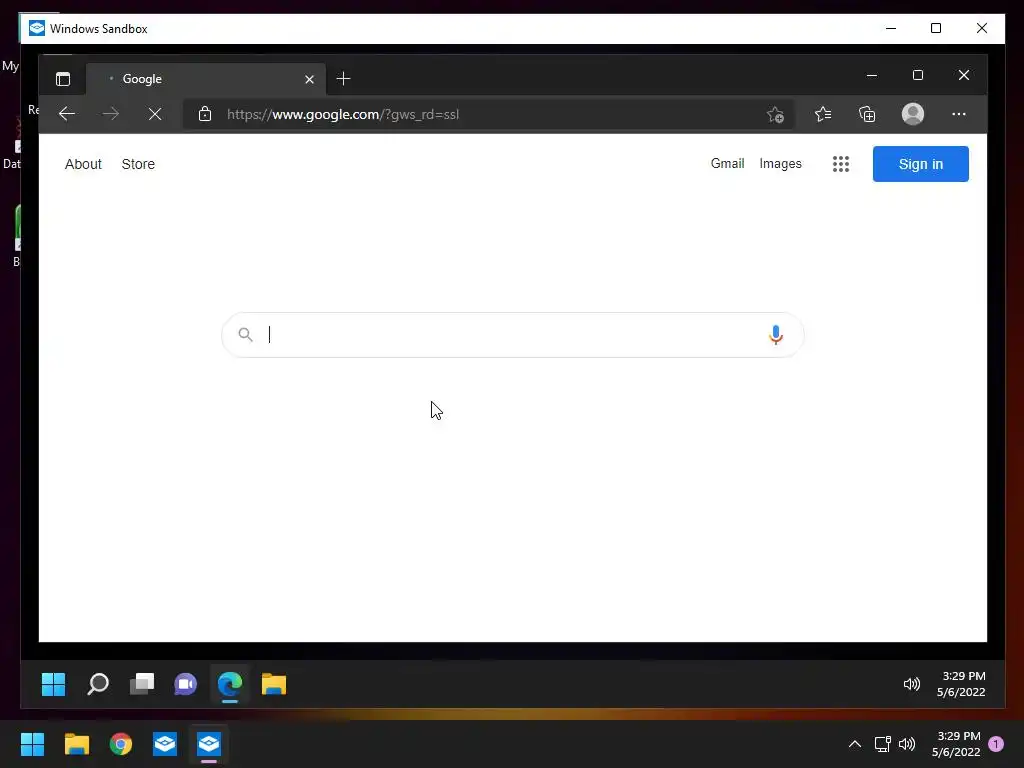Image resolution: width=1024 pixels, height=768 pixels.
Task: Minimize the Edge browser window
Action: 872,75
